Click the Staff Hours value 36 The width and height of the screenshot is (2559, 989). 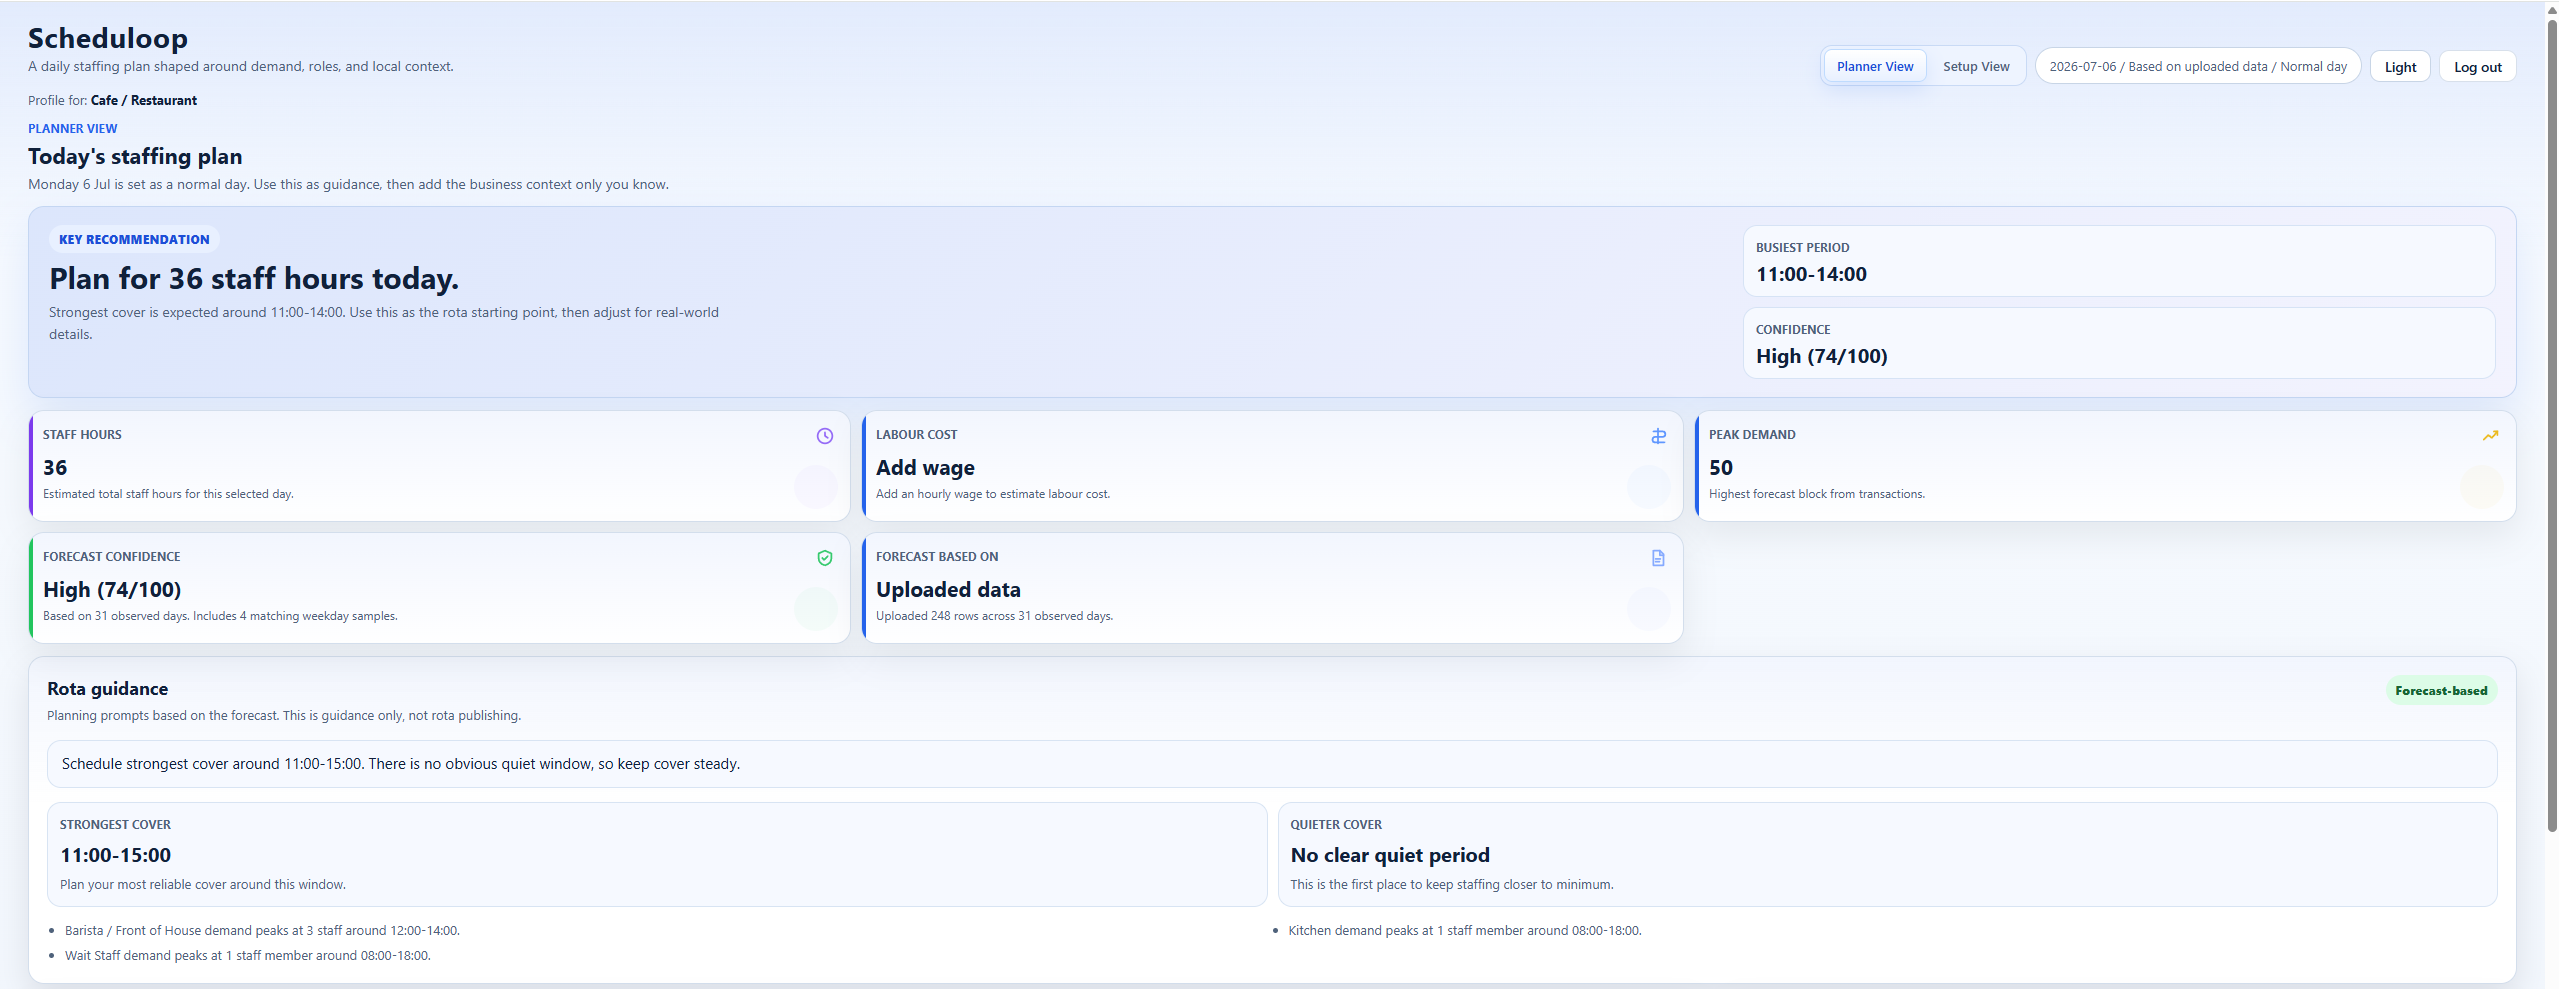[x=55, y=467]
